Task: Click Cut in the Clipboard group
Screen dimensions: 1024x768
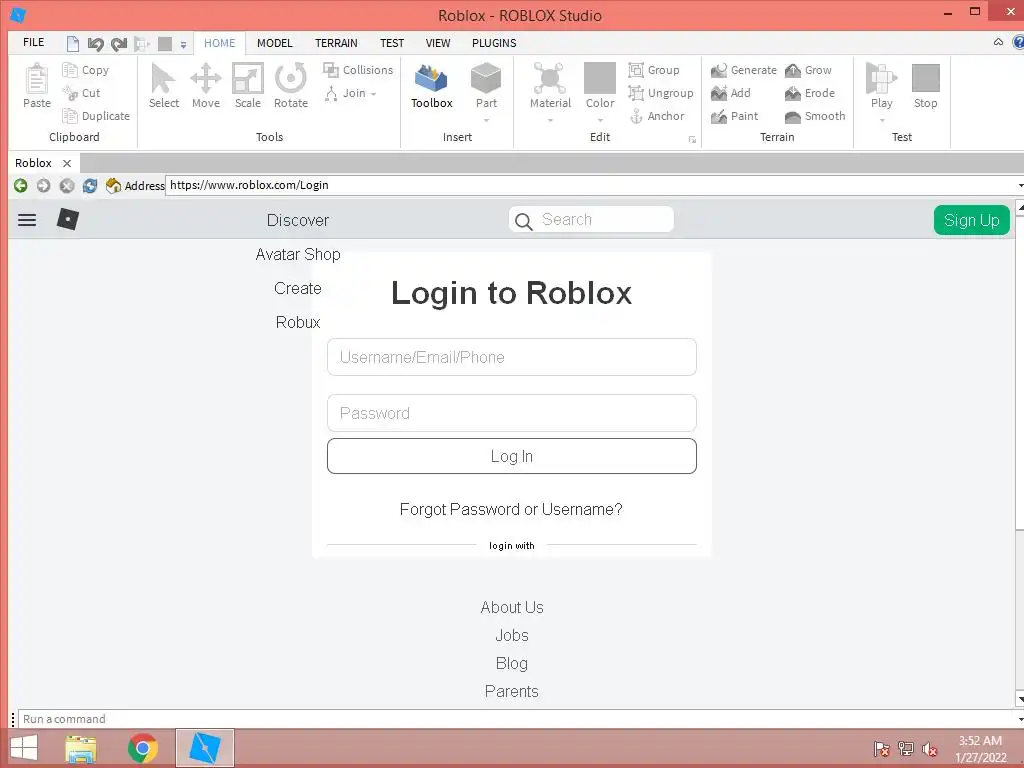Action: 82,93
